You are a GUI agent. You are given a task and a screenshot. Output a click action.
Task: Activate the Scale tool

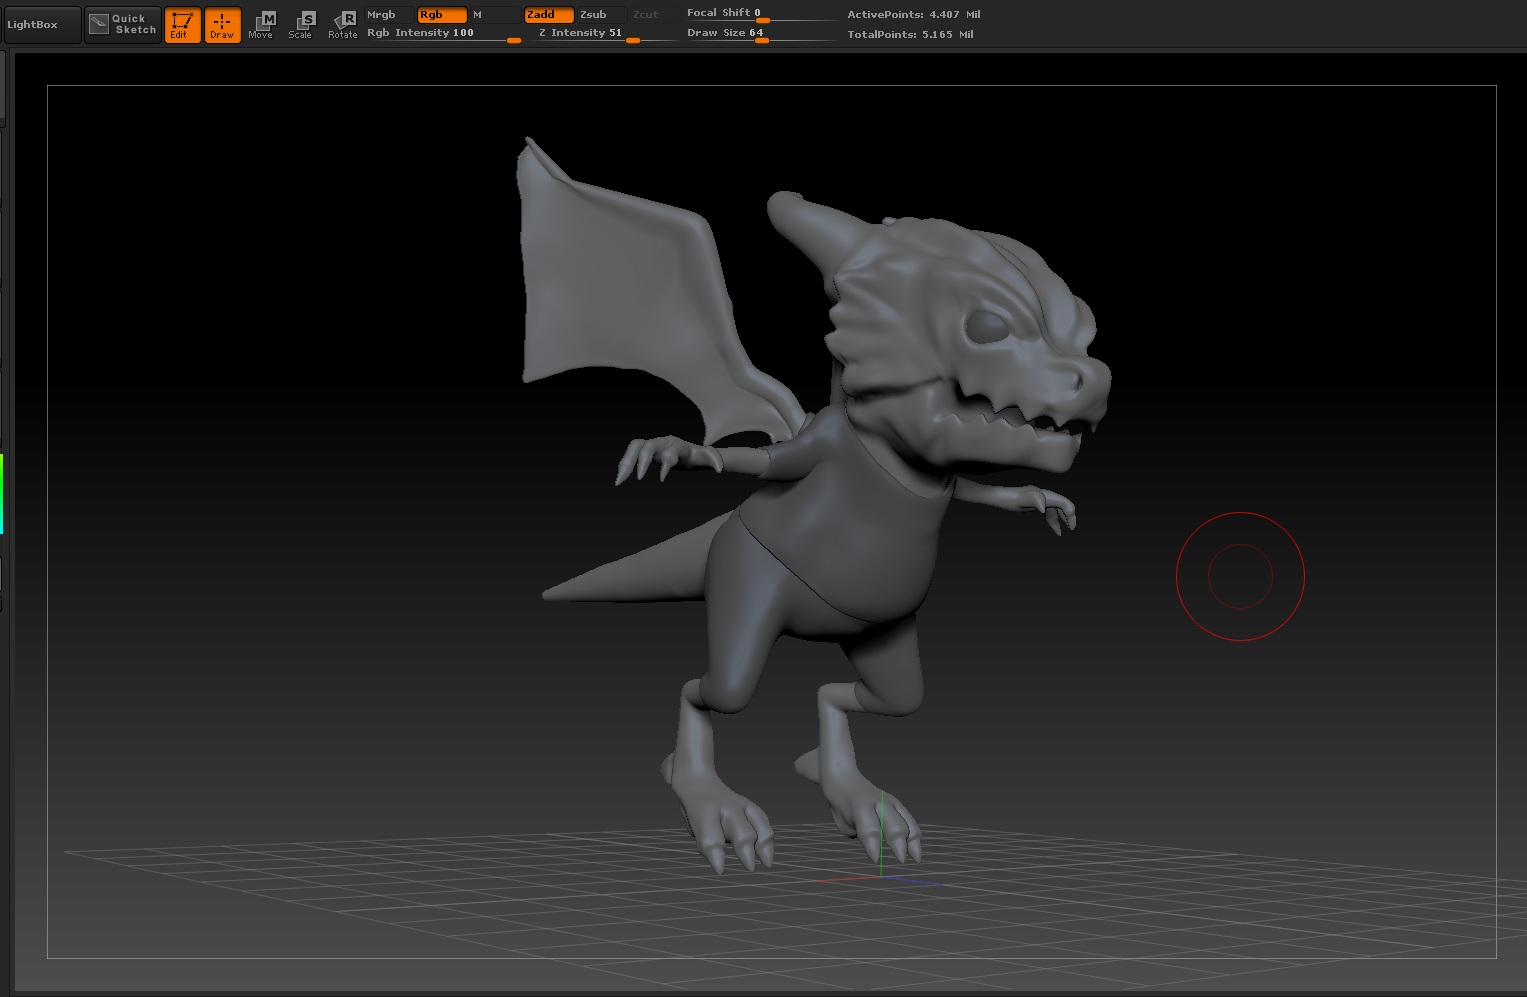[301, 25]
